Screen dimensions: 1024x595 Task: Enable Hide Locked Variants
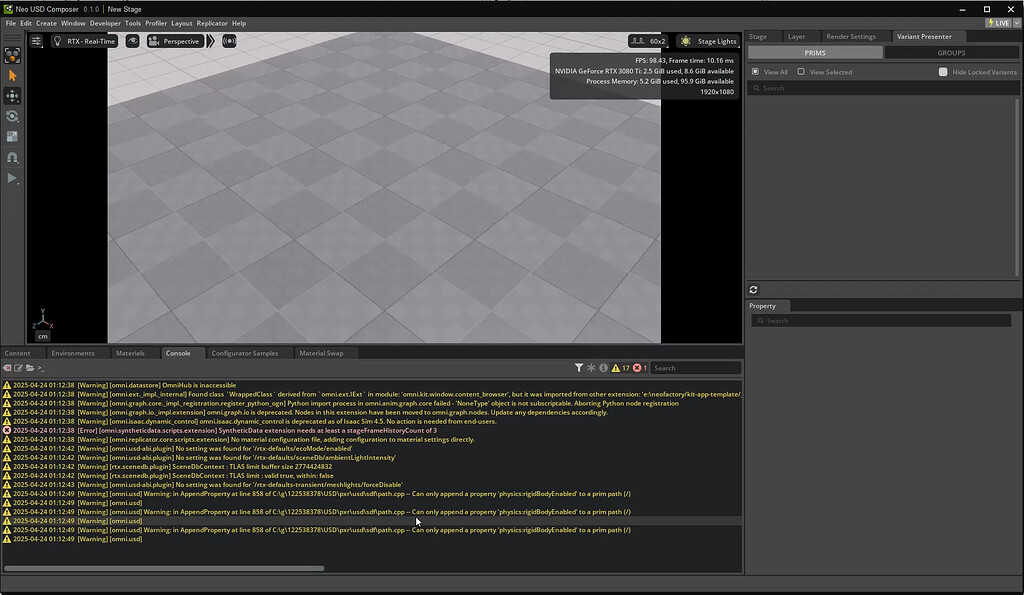coord(943,71)
